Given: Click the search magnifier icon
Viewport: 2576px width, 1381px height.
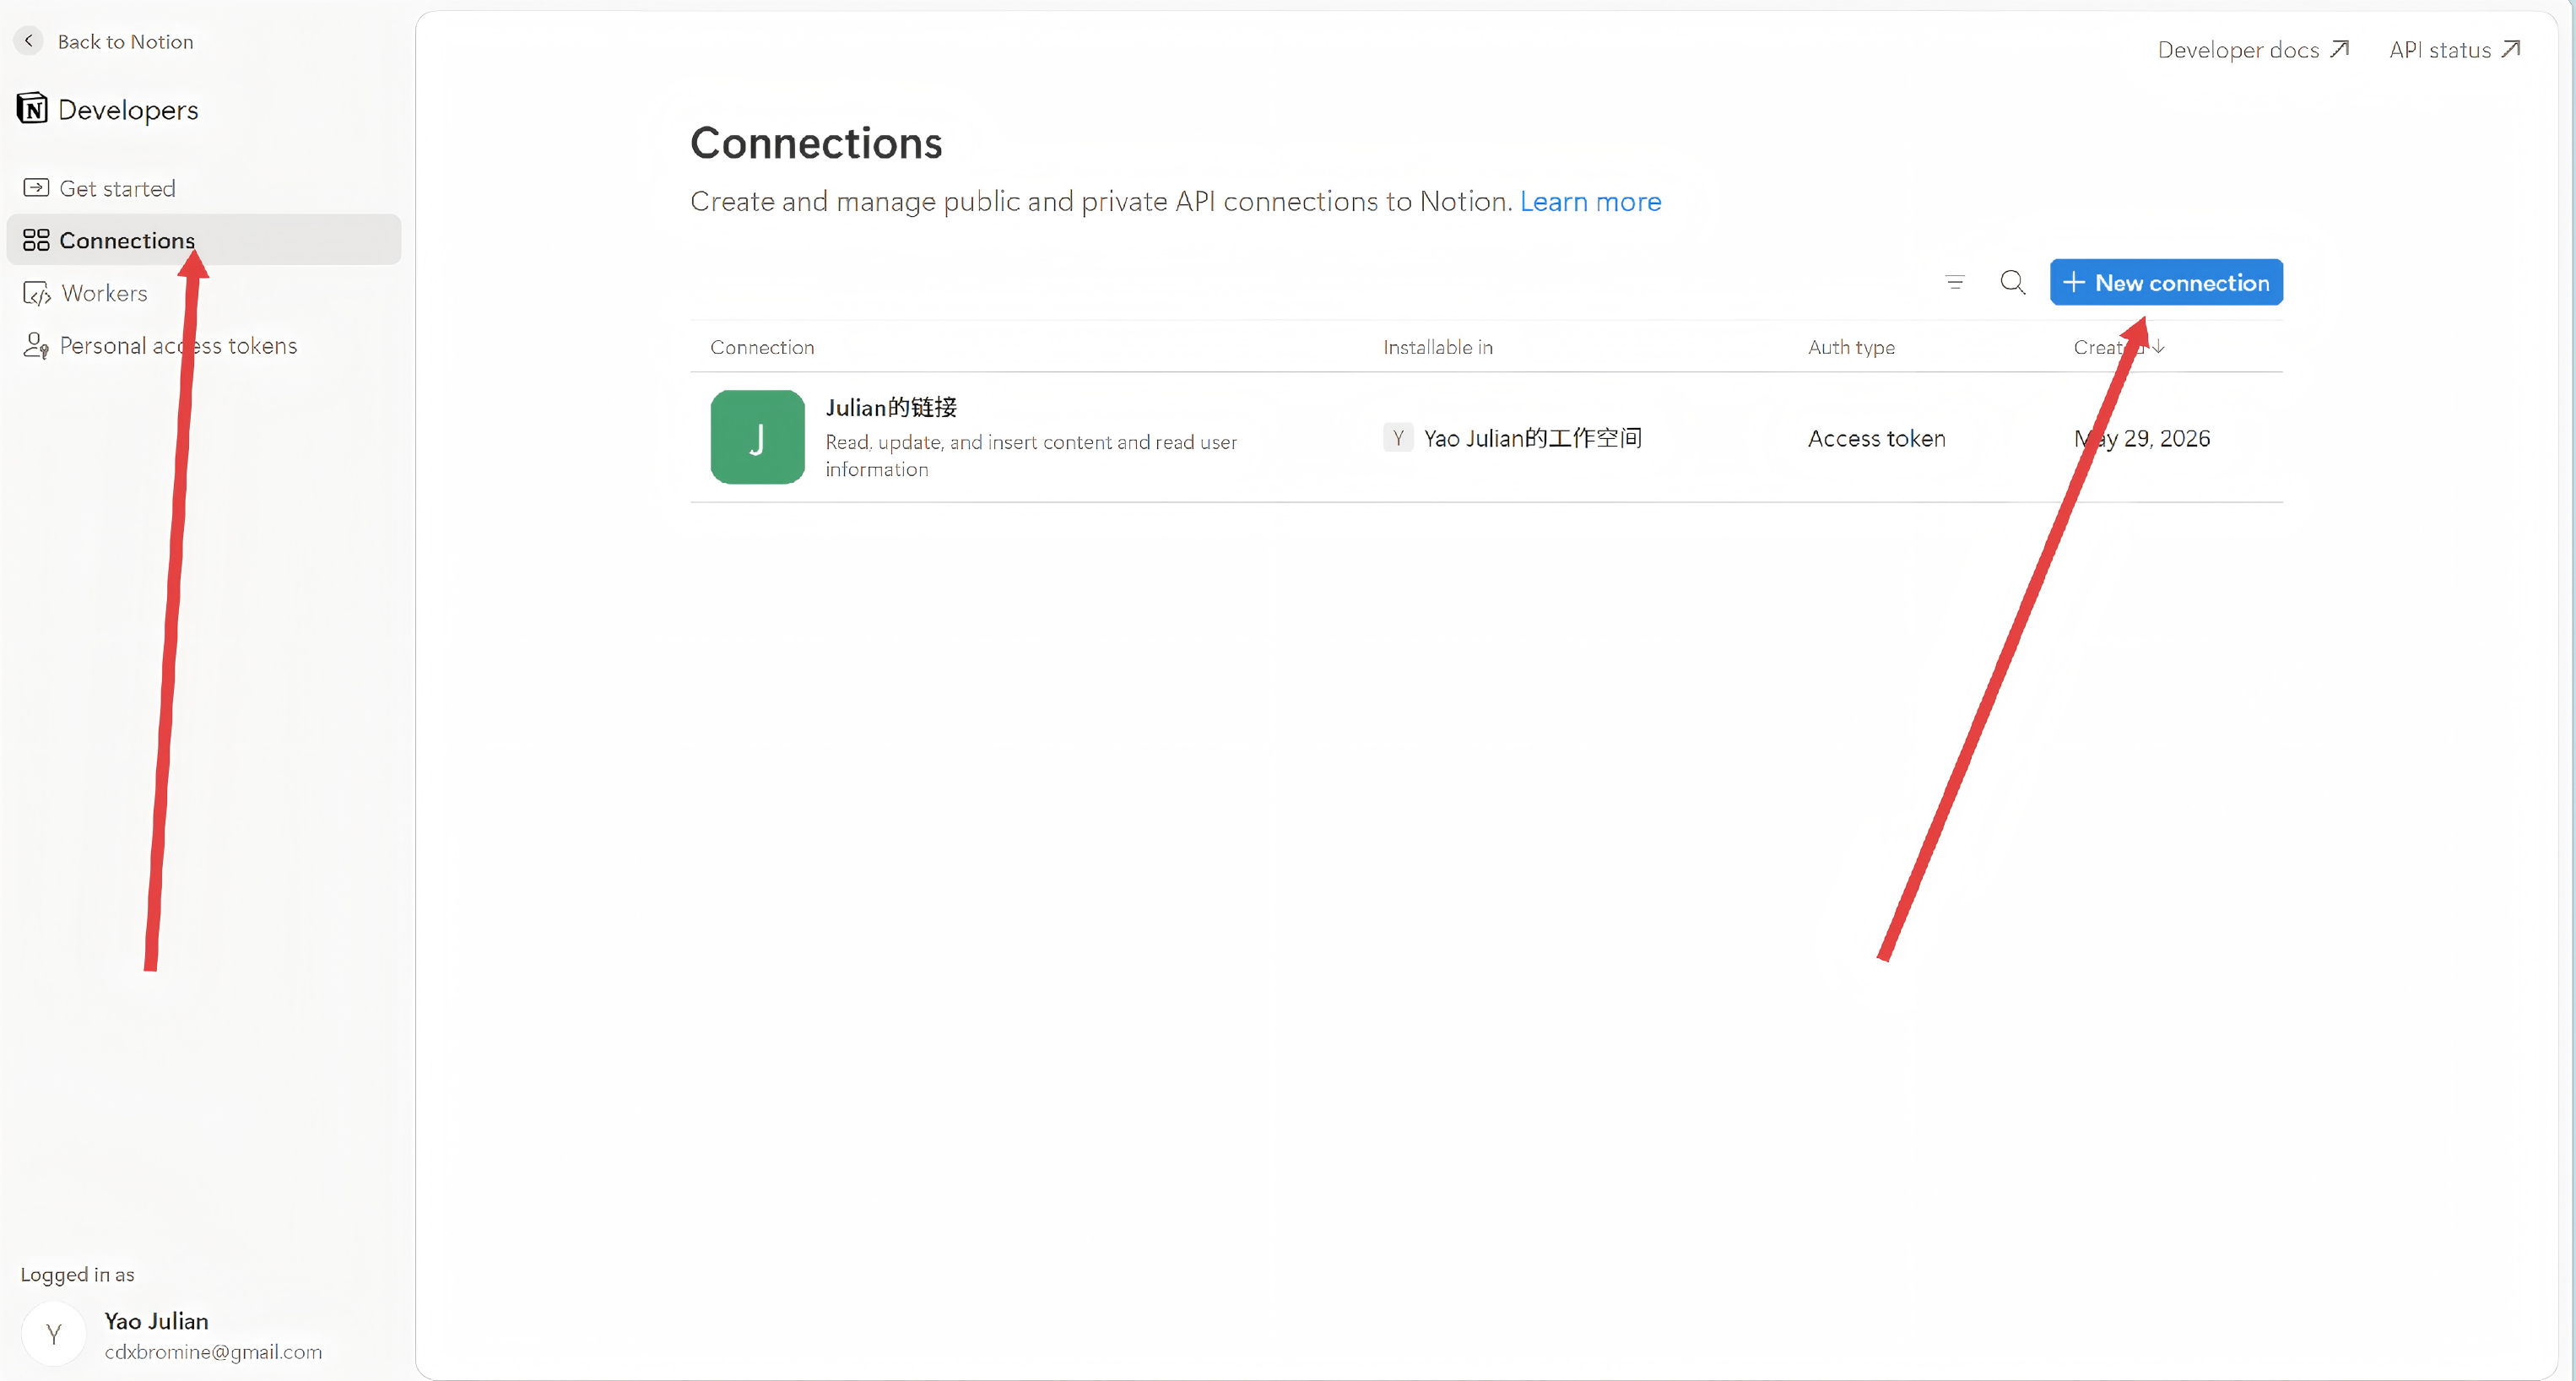Looking at the screenshot, I should tap(2013, 282).
